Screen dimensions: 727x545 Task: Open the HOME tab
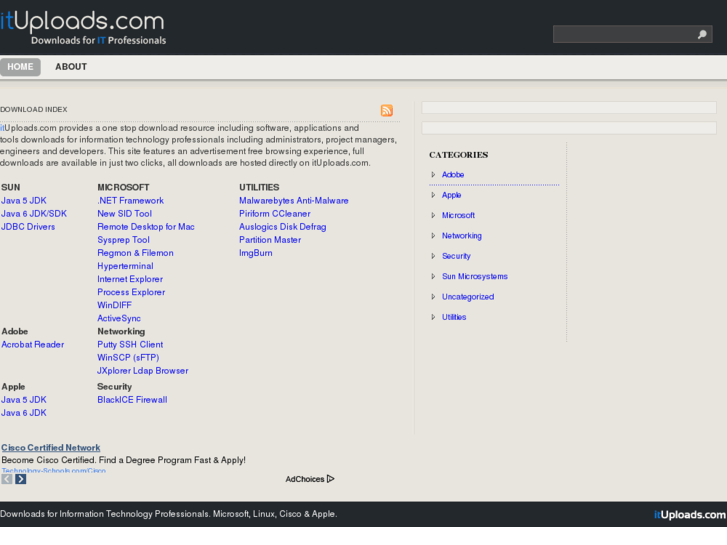[20, 67]
